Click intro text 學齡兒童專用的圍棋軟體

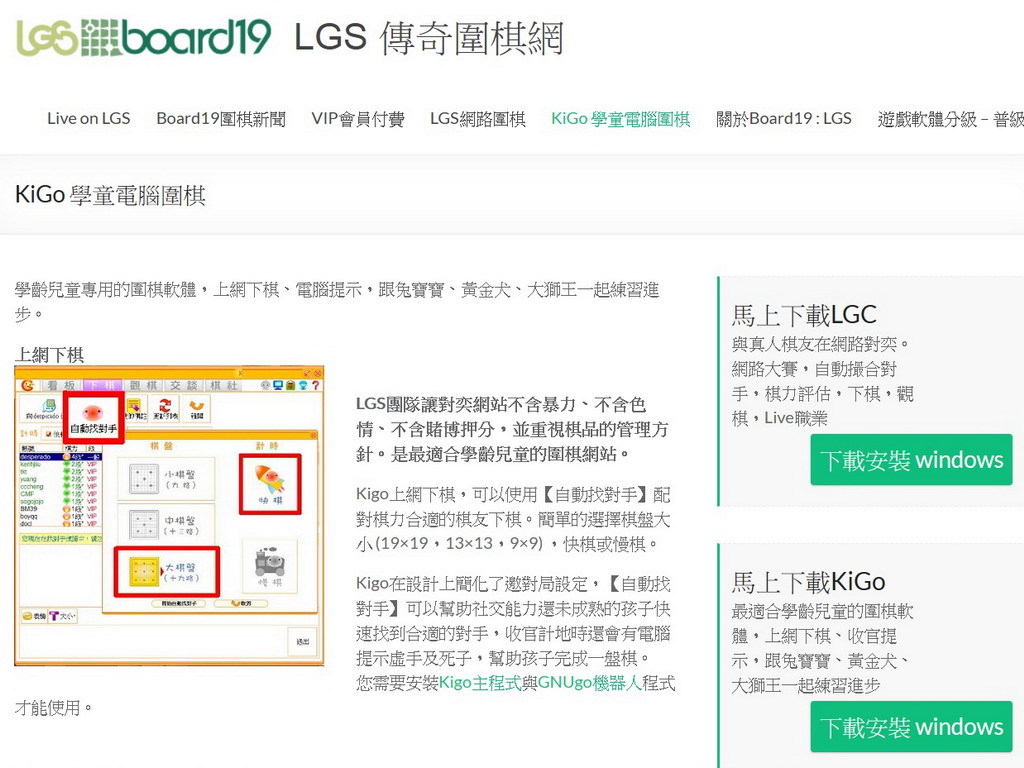click(x=337, y=302)
